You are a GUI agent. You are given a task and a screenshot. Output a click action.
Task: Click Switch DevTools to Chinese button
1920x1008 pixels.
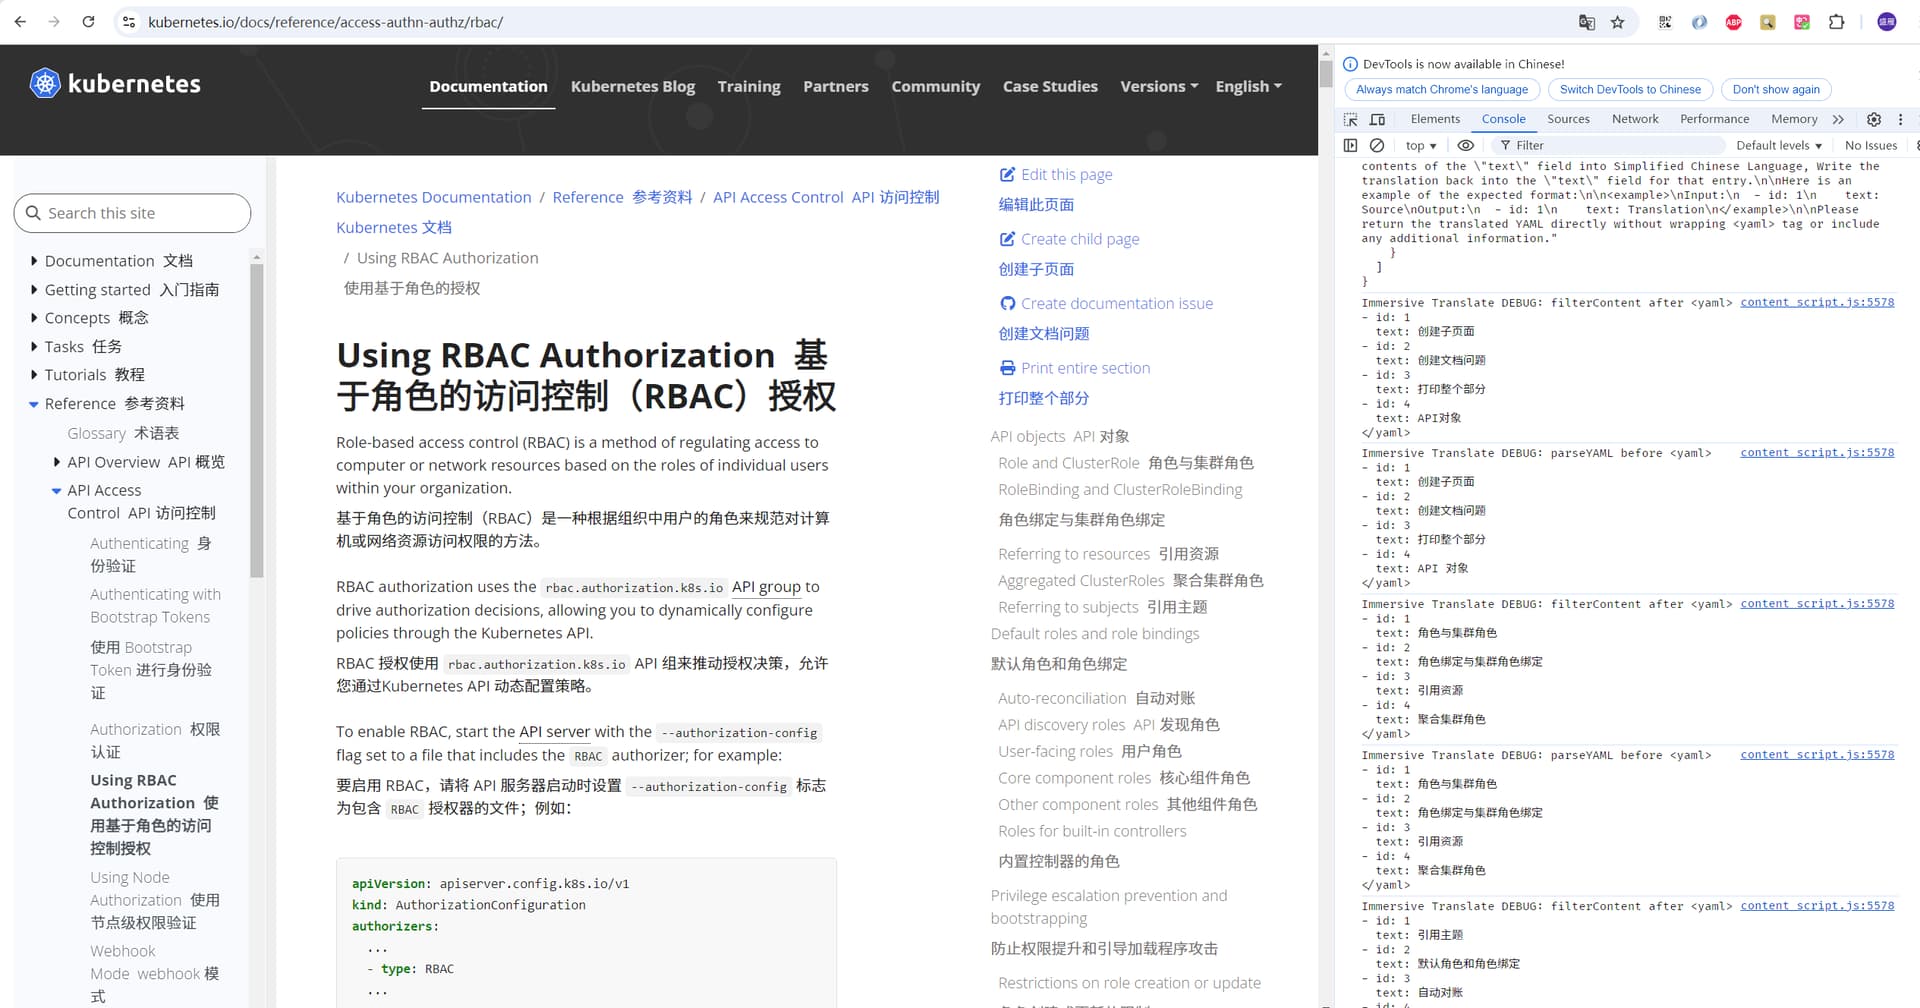(x=1630, y=89)
